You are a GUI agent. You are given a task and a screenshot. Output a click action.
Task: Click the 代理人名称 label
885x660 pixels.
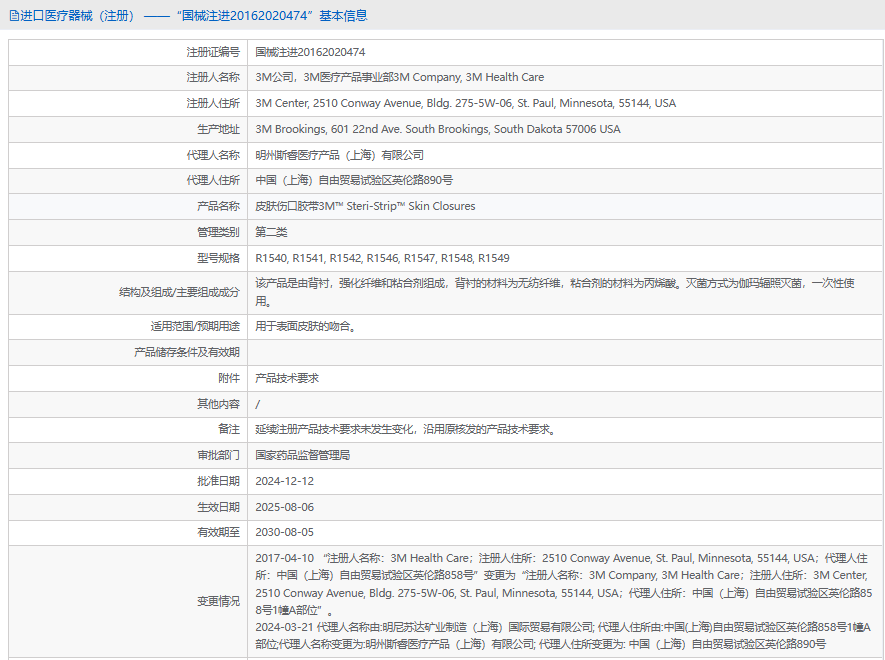click(x=213, y=155)
